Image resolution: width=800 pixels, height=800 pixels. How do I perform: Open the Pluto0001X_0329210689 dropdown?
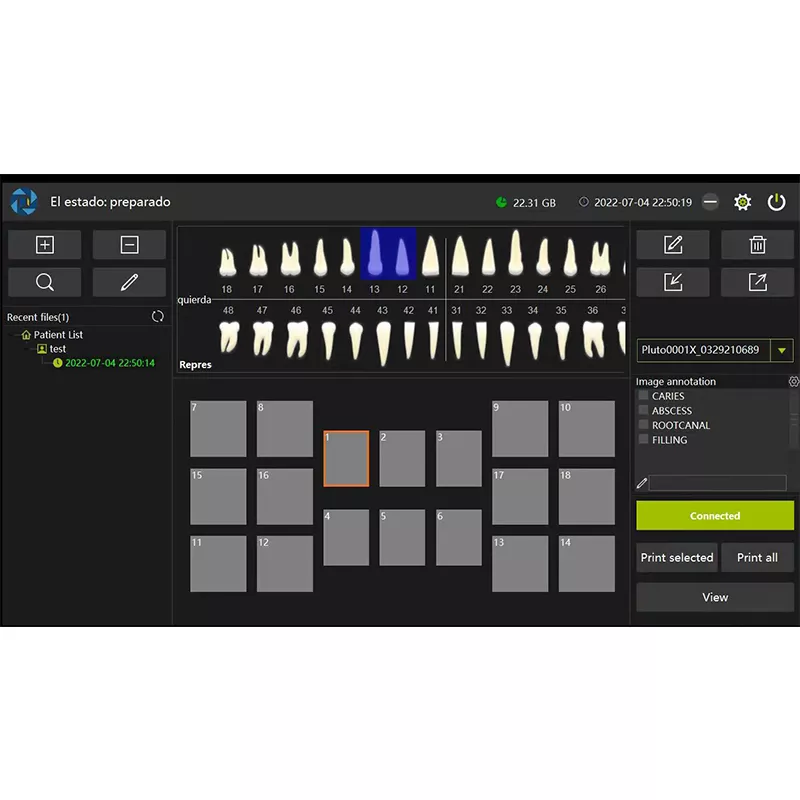click(782, 350)
